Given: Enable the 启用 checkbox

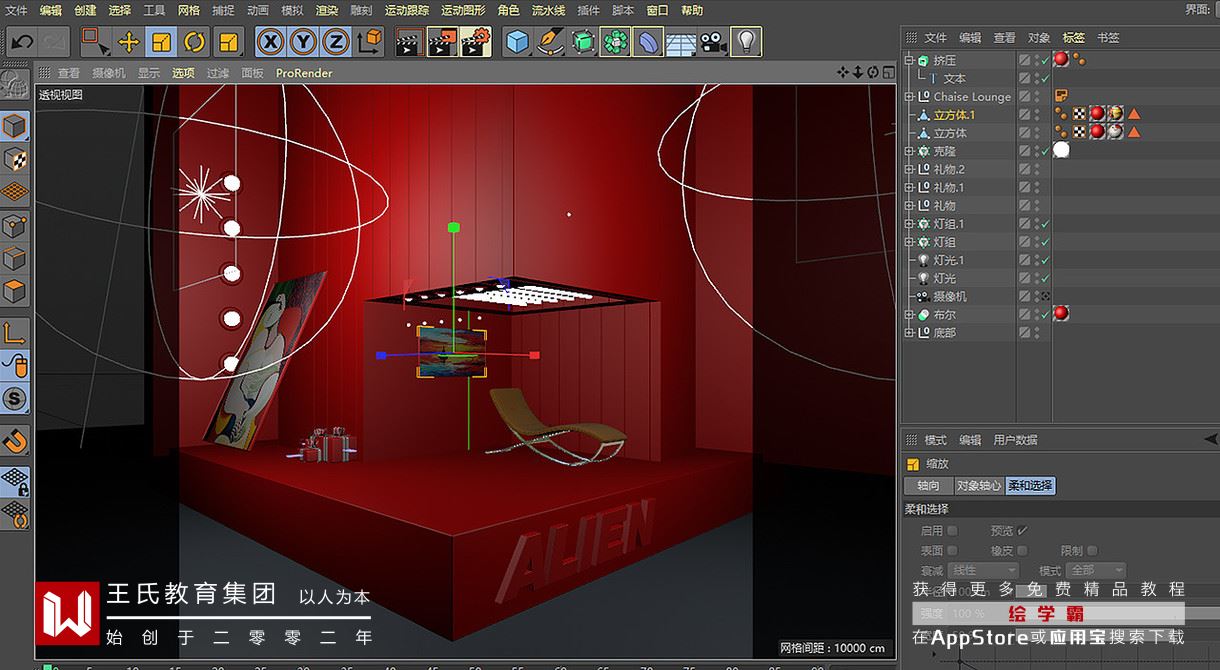Looking at the screenshot, I should coord(952,531).
